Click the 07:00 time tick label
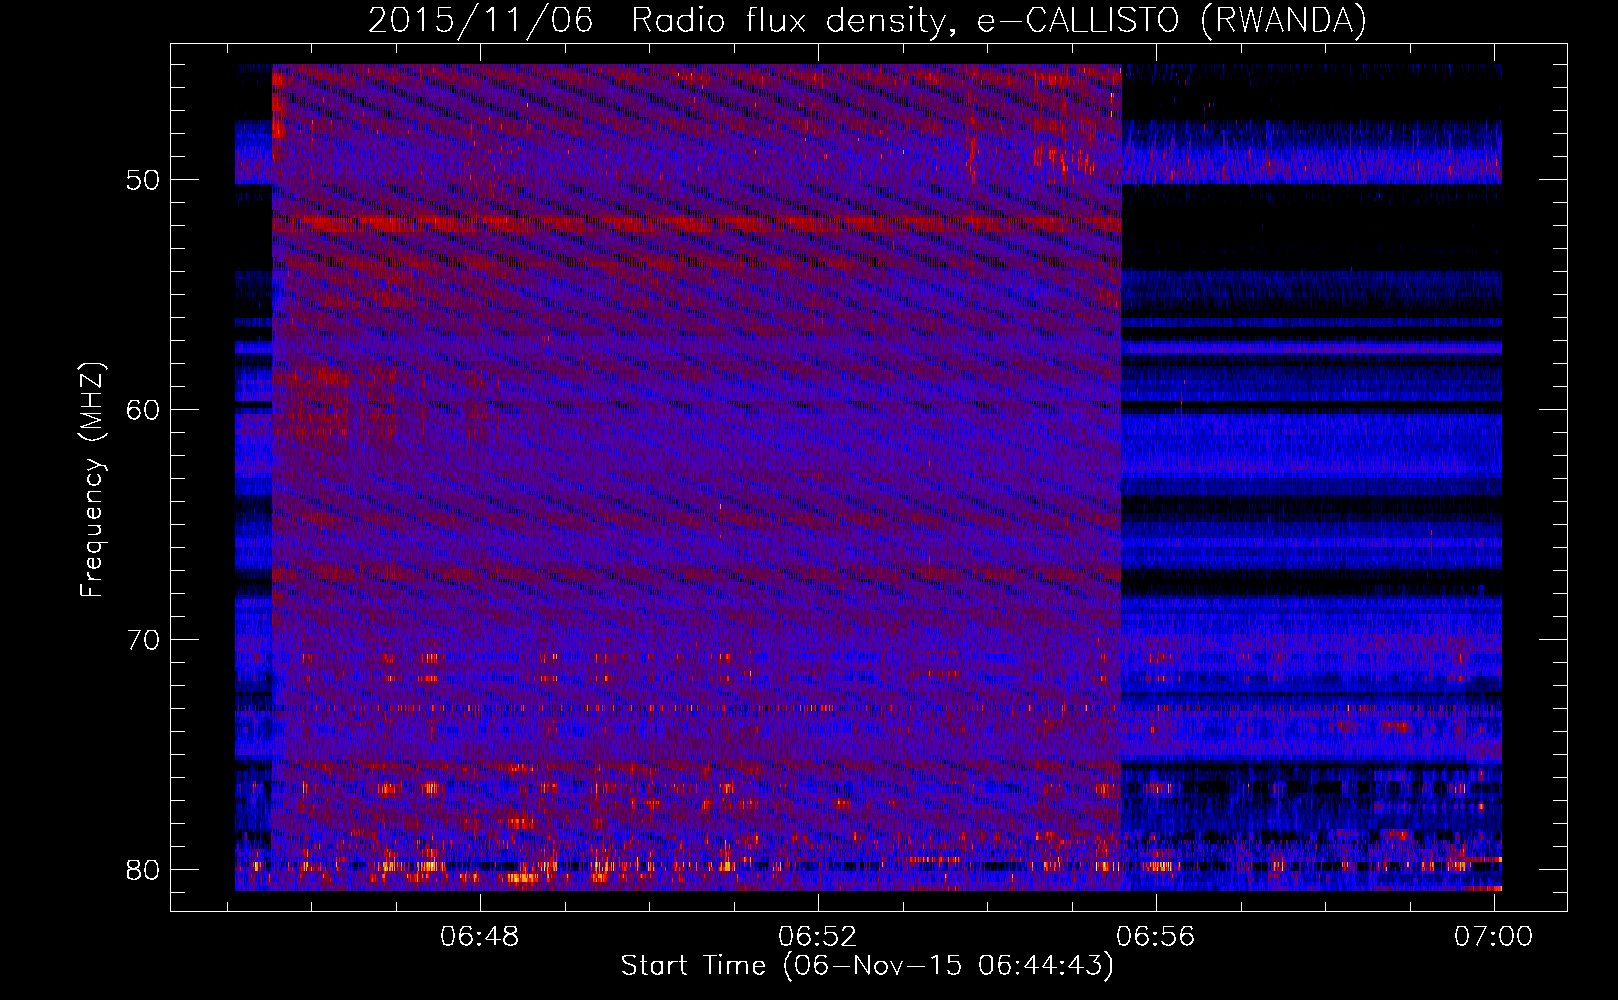 pos(1493,936)
